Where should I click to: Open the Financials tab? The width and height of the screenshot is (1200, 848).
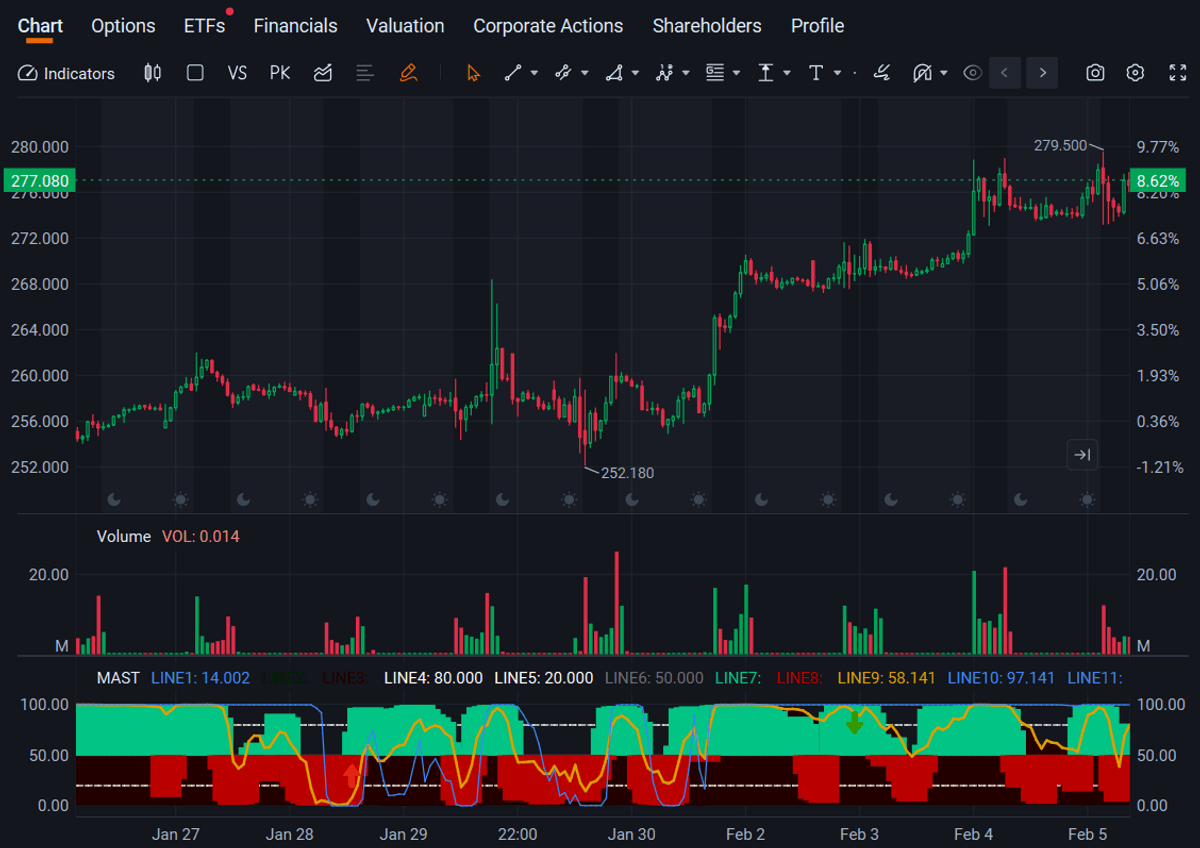pos(296,26)
